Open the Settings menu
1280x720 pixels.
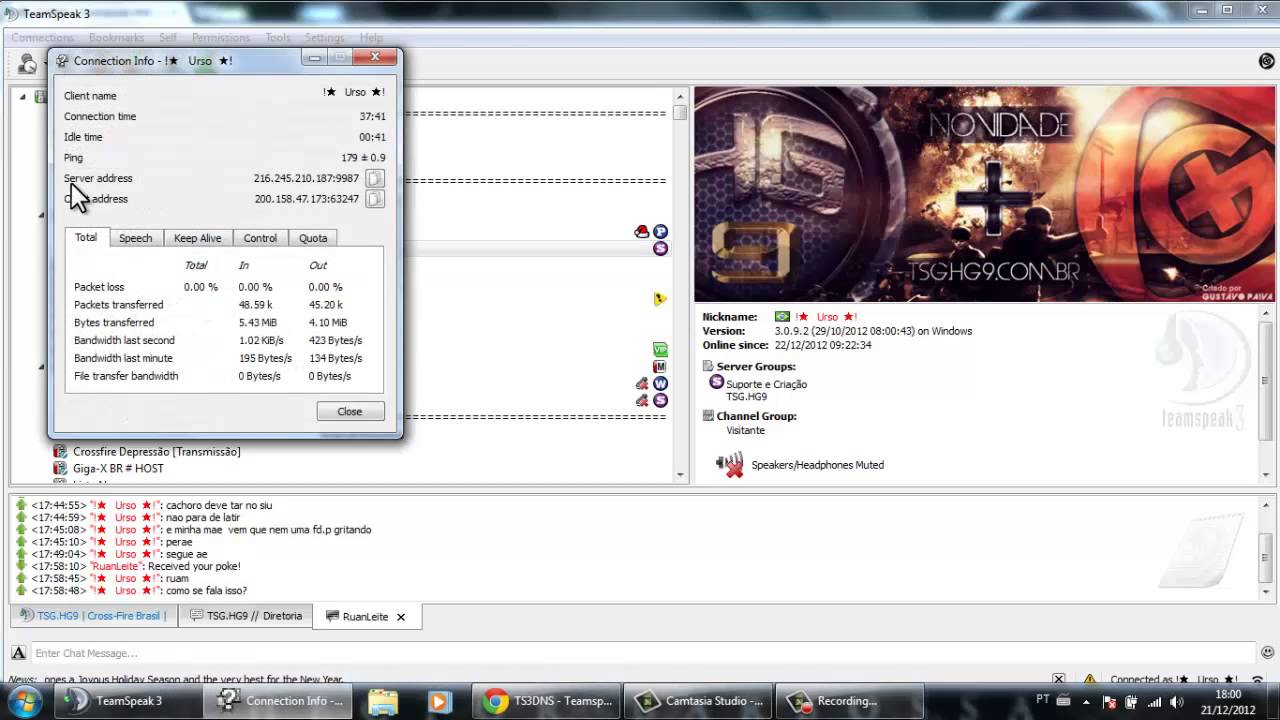pos(325,38)
